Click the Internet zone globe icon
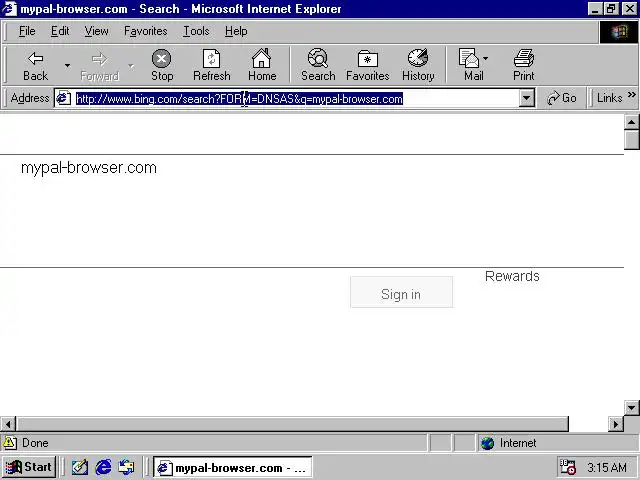The image size is (640, 480). tap(487, 443)
